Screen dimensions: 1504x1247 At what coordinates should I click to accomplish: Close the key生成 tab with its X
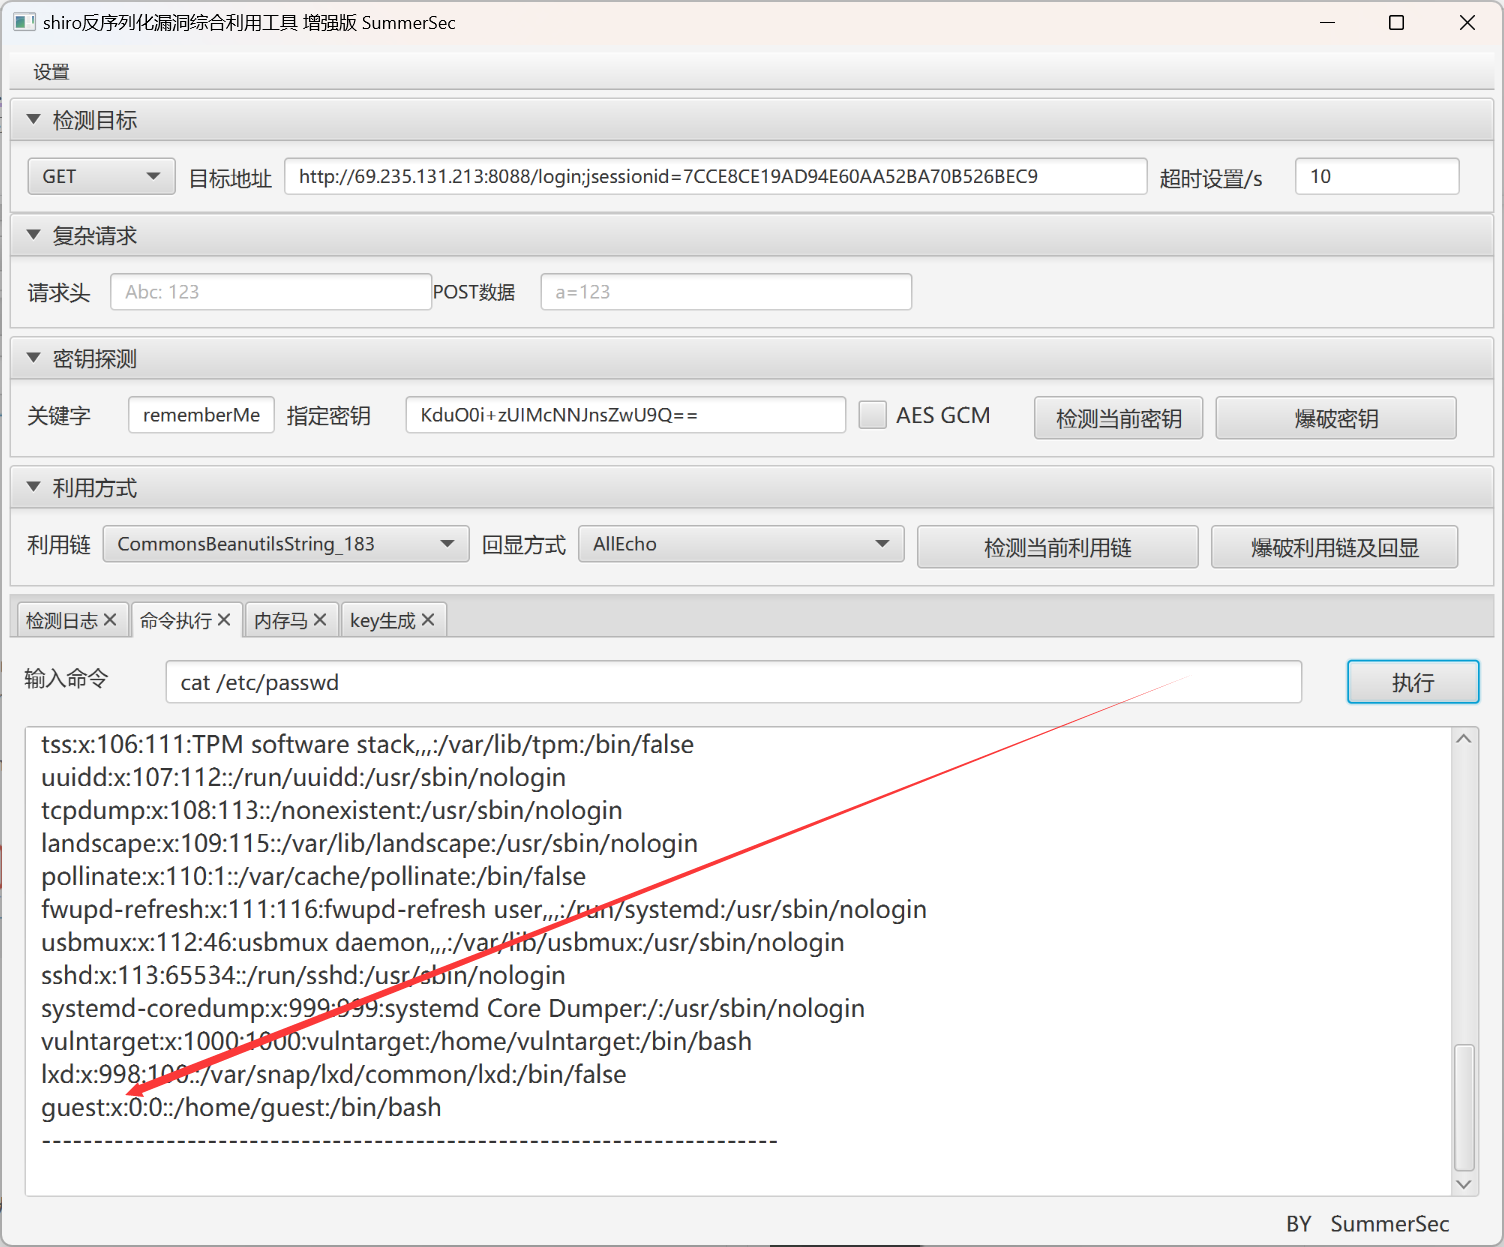click(x=428, y=620)
